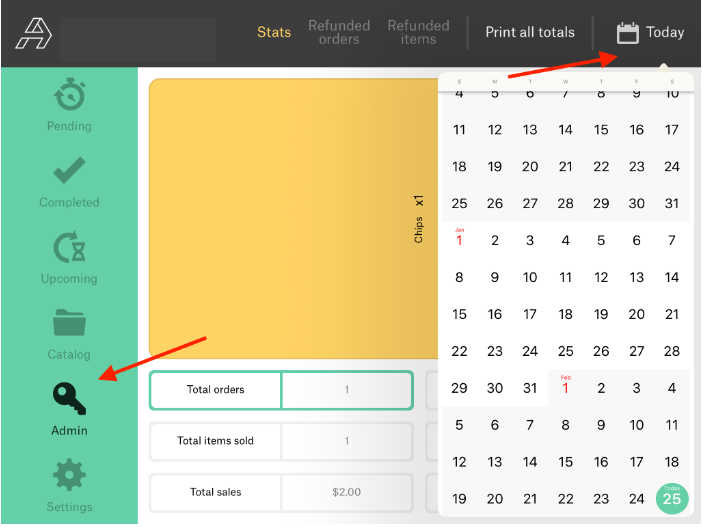Switch to the Stats tab
The height and width of the screenshot is (527, 703).
click(x=274, y=33)
